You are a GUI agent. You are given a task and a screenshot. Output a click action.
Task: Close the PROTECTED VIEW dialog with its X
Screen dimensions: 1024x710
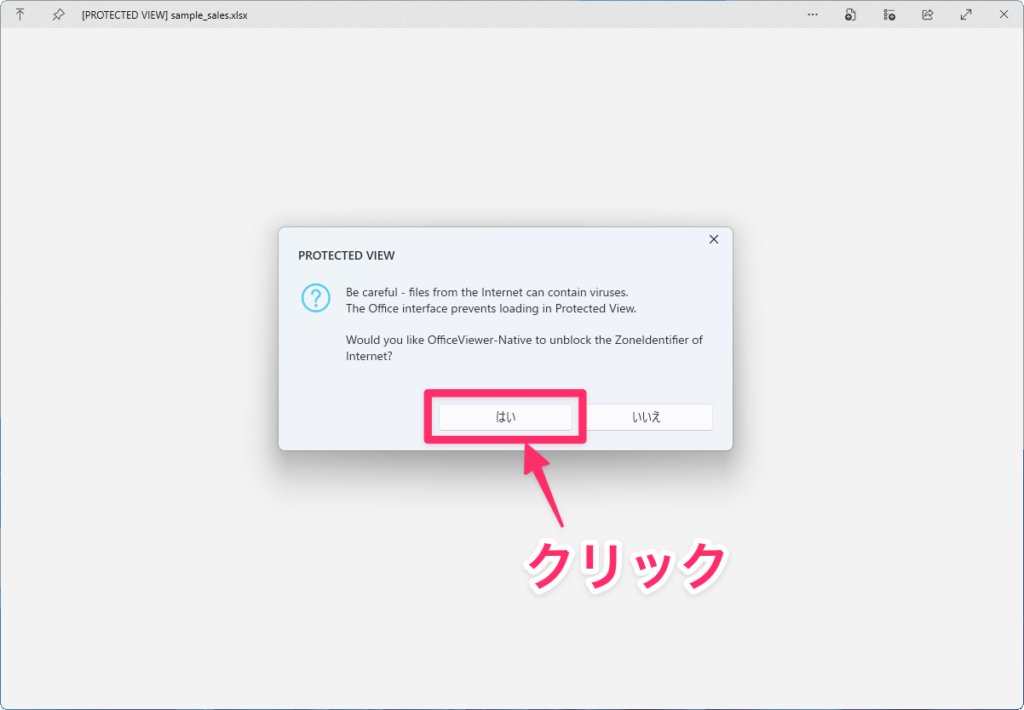(713, 240)
